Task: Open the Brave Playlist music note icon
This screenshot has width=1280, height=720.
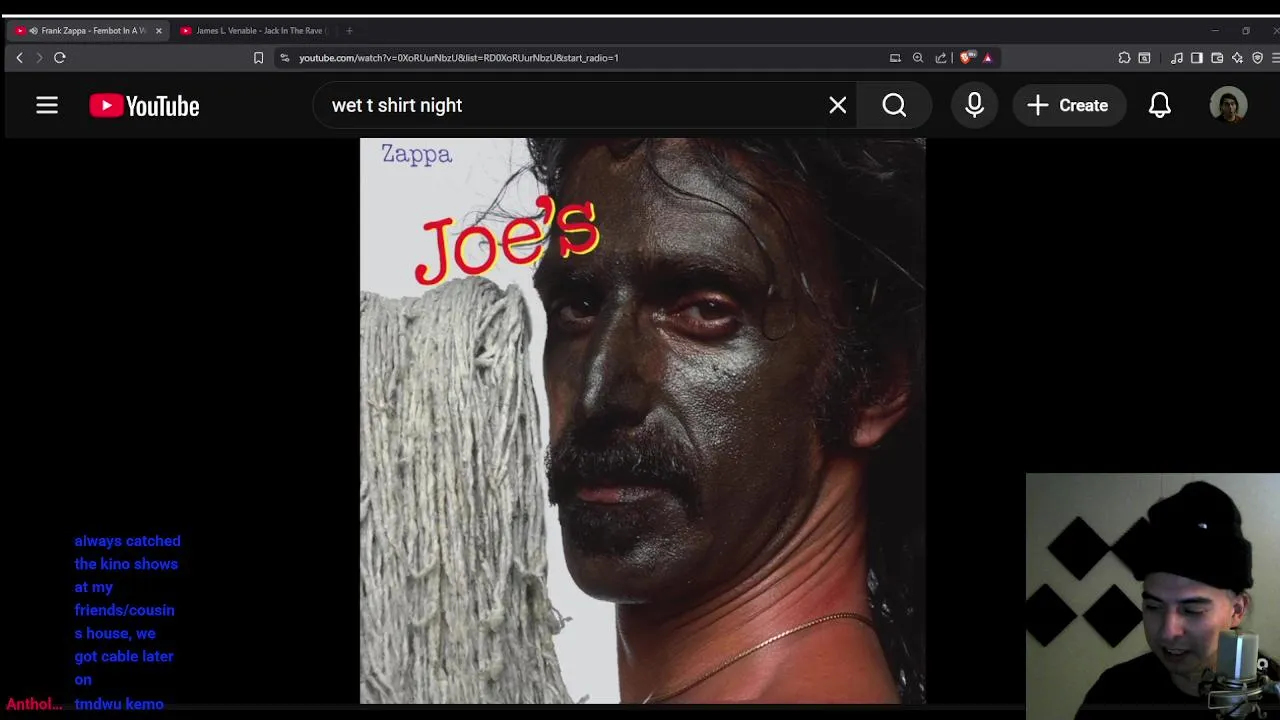Action: click(1177, 58)
